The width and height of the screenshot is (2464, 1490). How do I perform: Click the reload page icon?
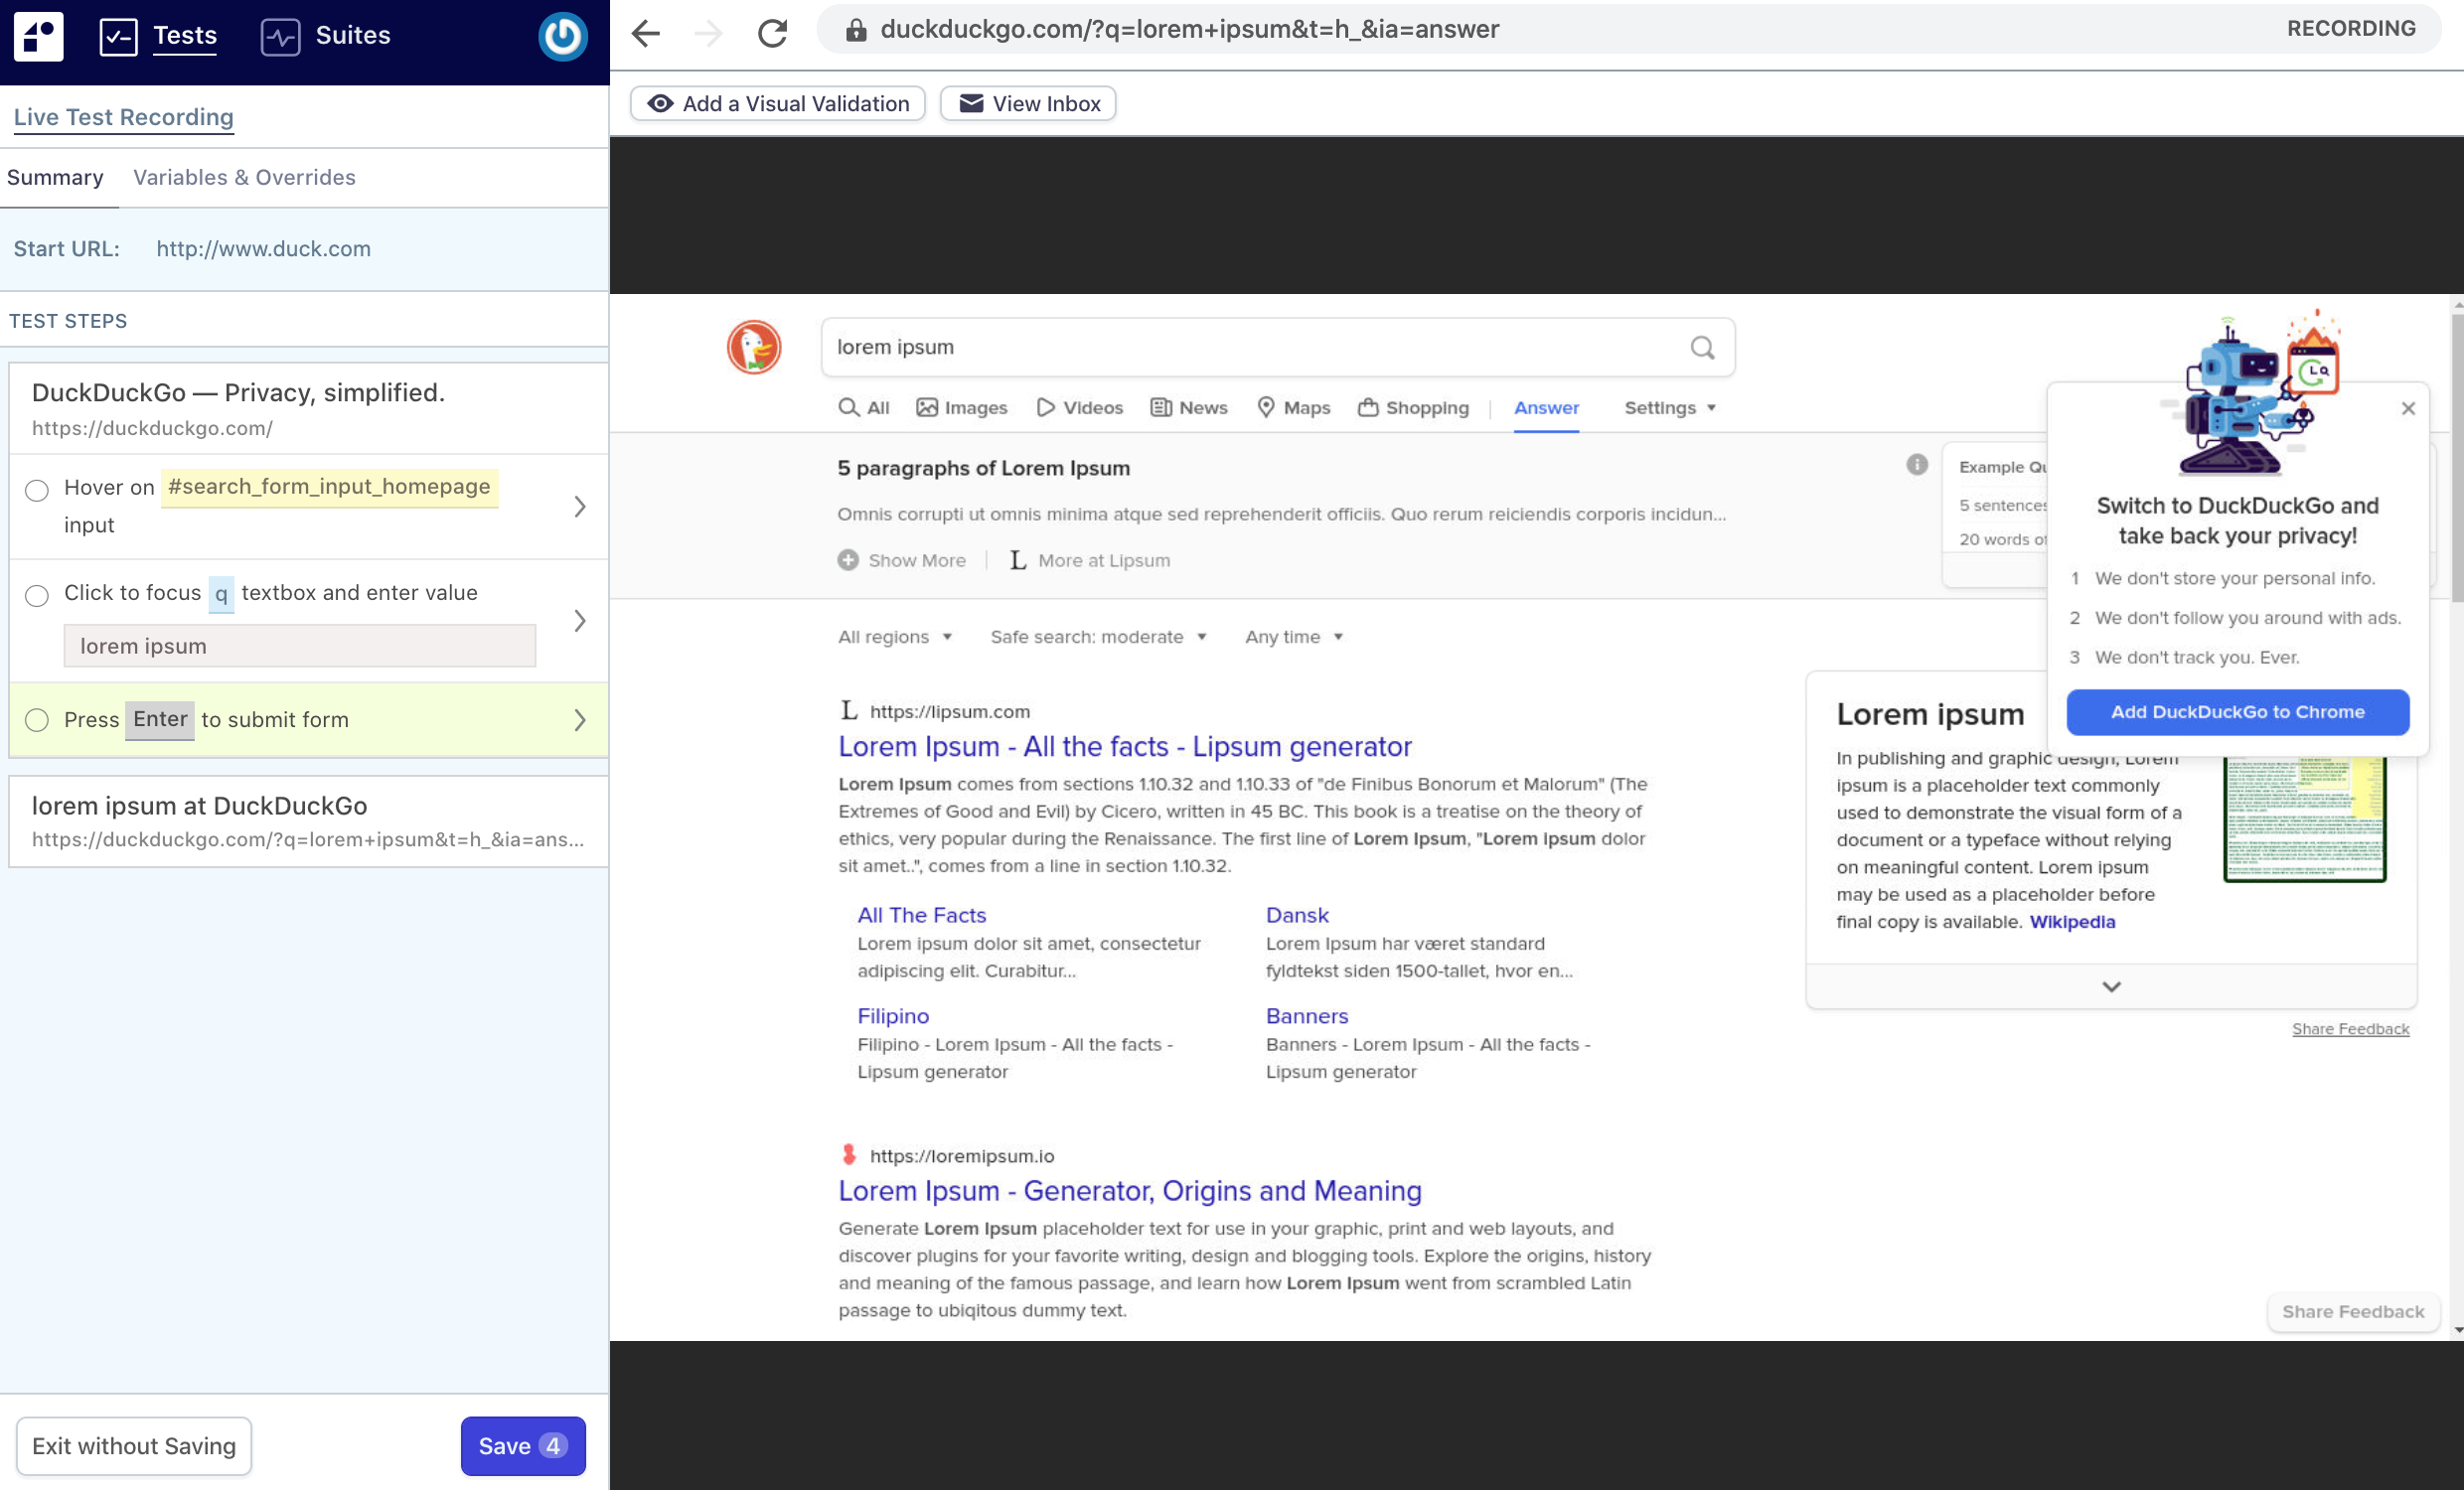pyautogui.click(x=773, y=28)
